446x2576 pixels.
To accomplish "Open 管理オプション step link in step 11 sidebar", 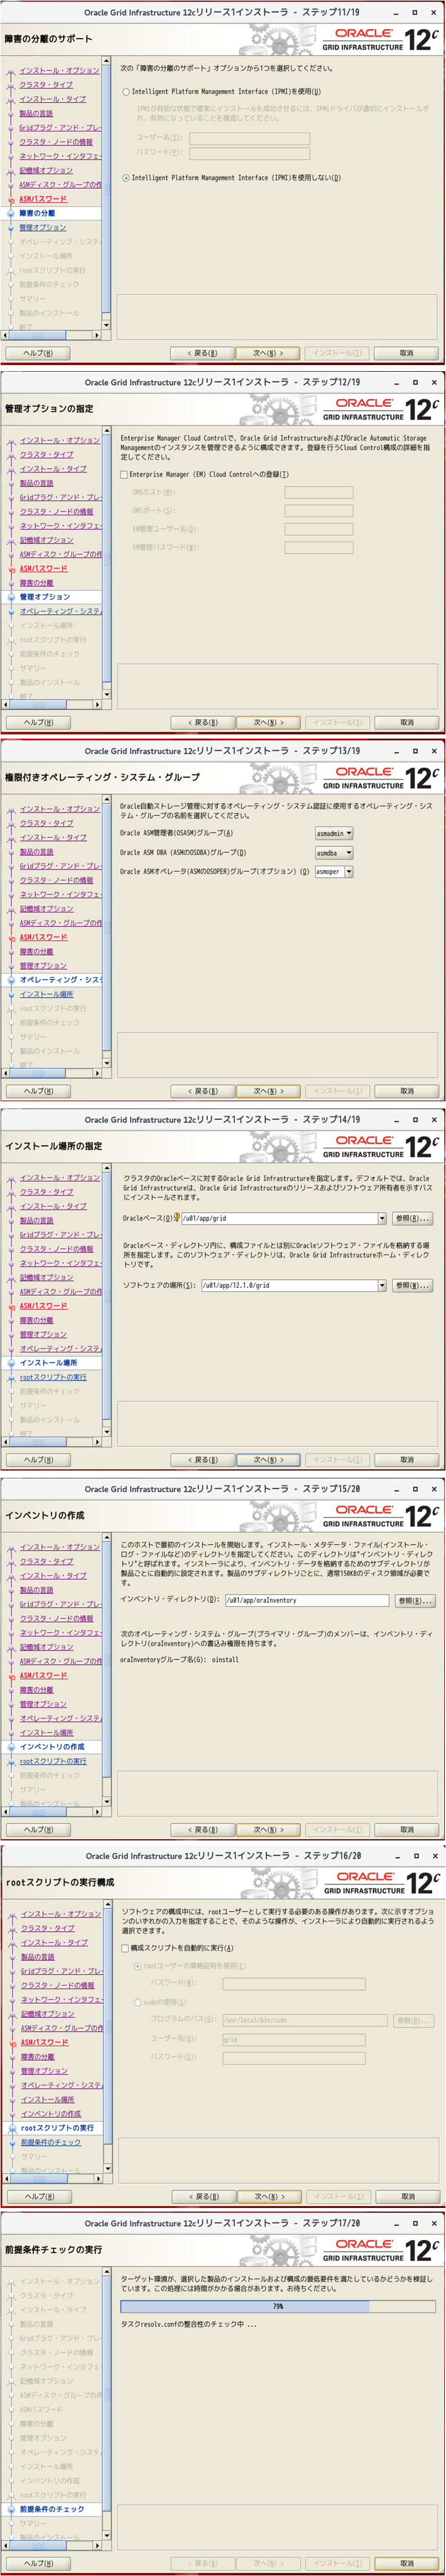I will [x=43, y=227].
